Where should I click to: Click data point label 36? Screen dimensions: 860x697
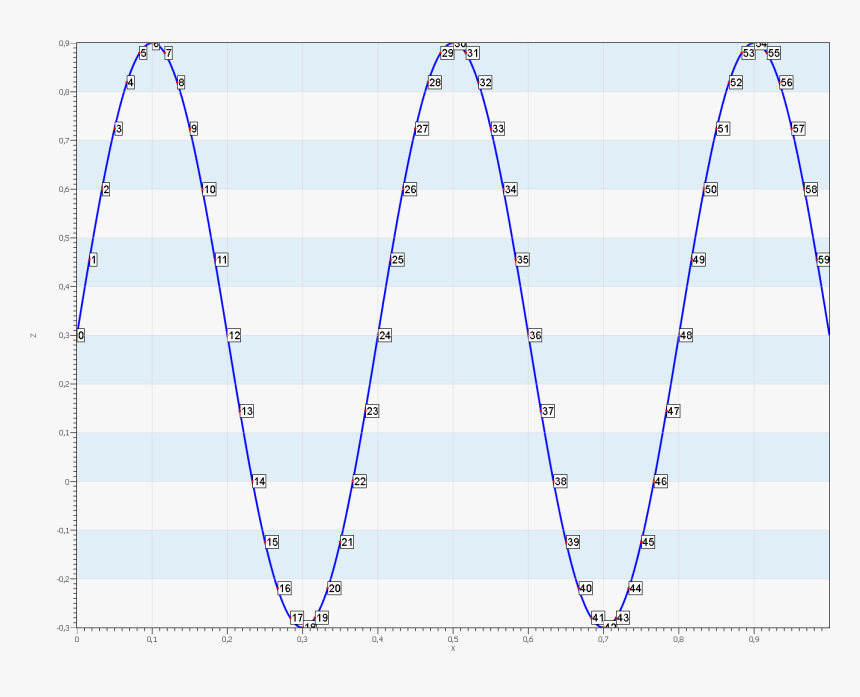point(535,336)
